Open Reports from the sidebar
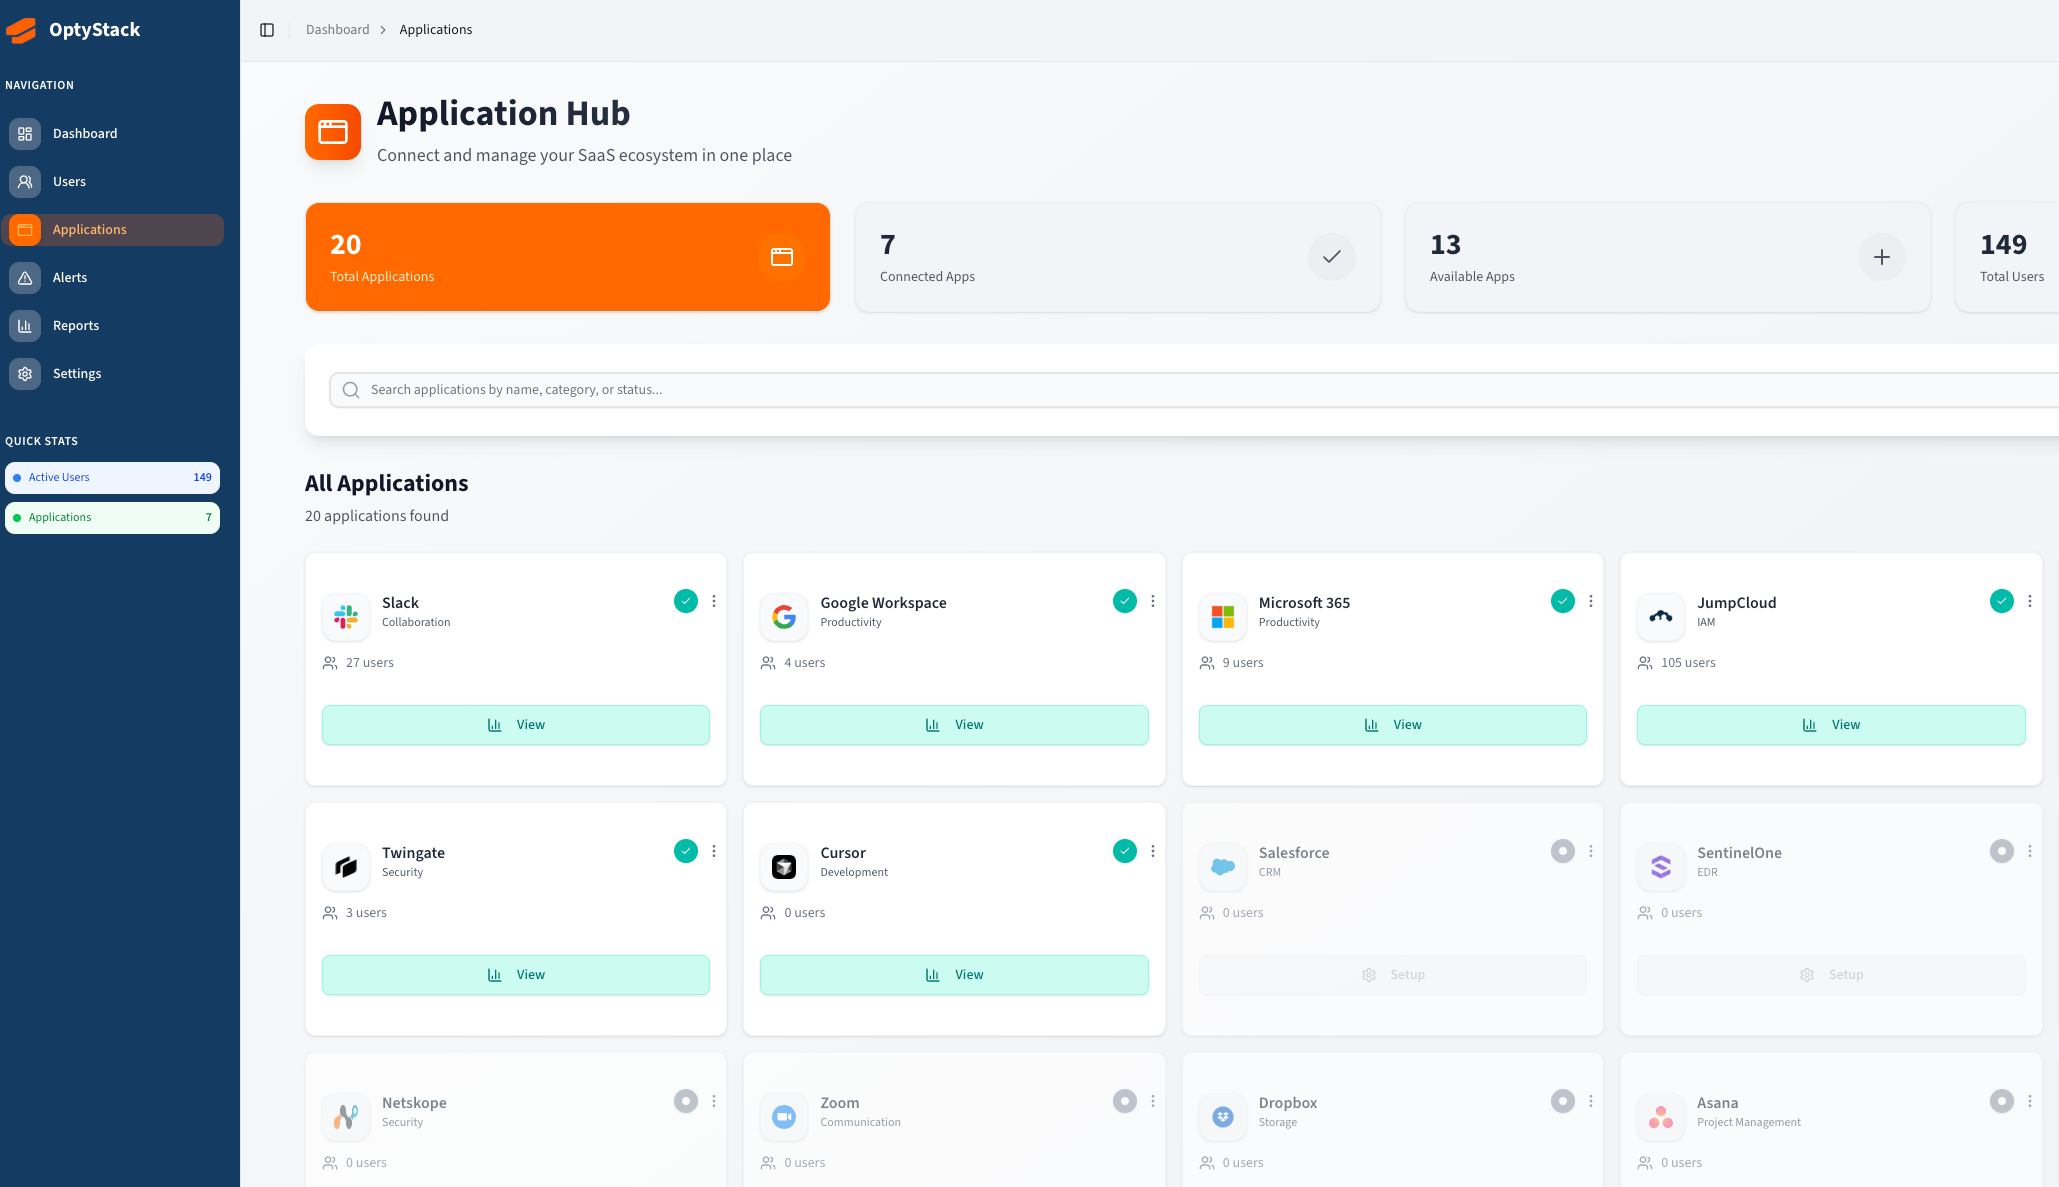The width and height of the screenshot is (2059, 1187). 76,326
